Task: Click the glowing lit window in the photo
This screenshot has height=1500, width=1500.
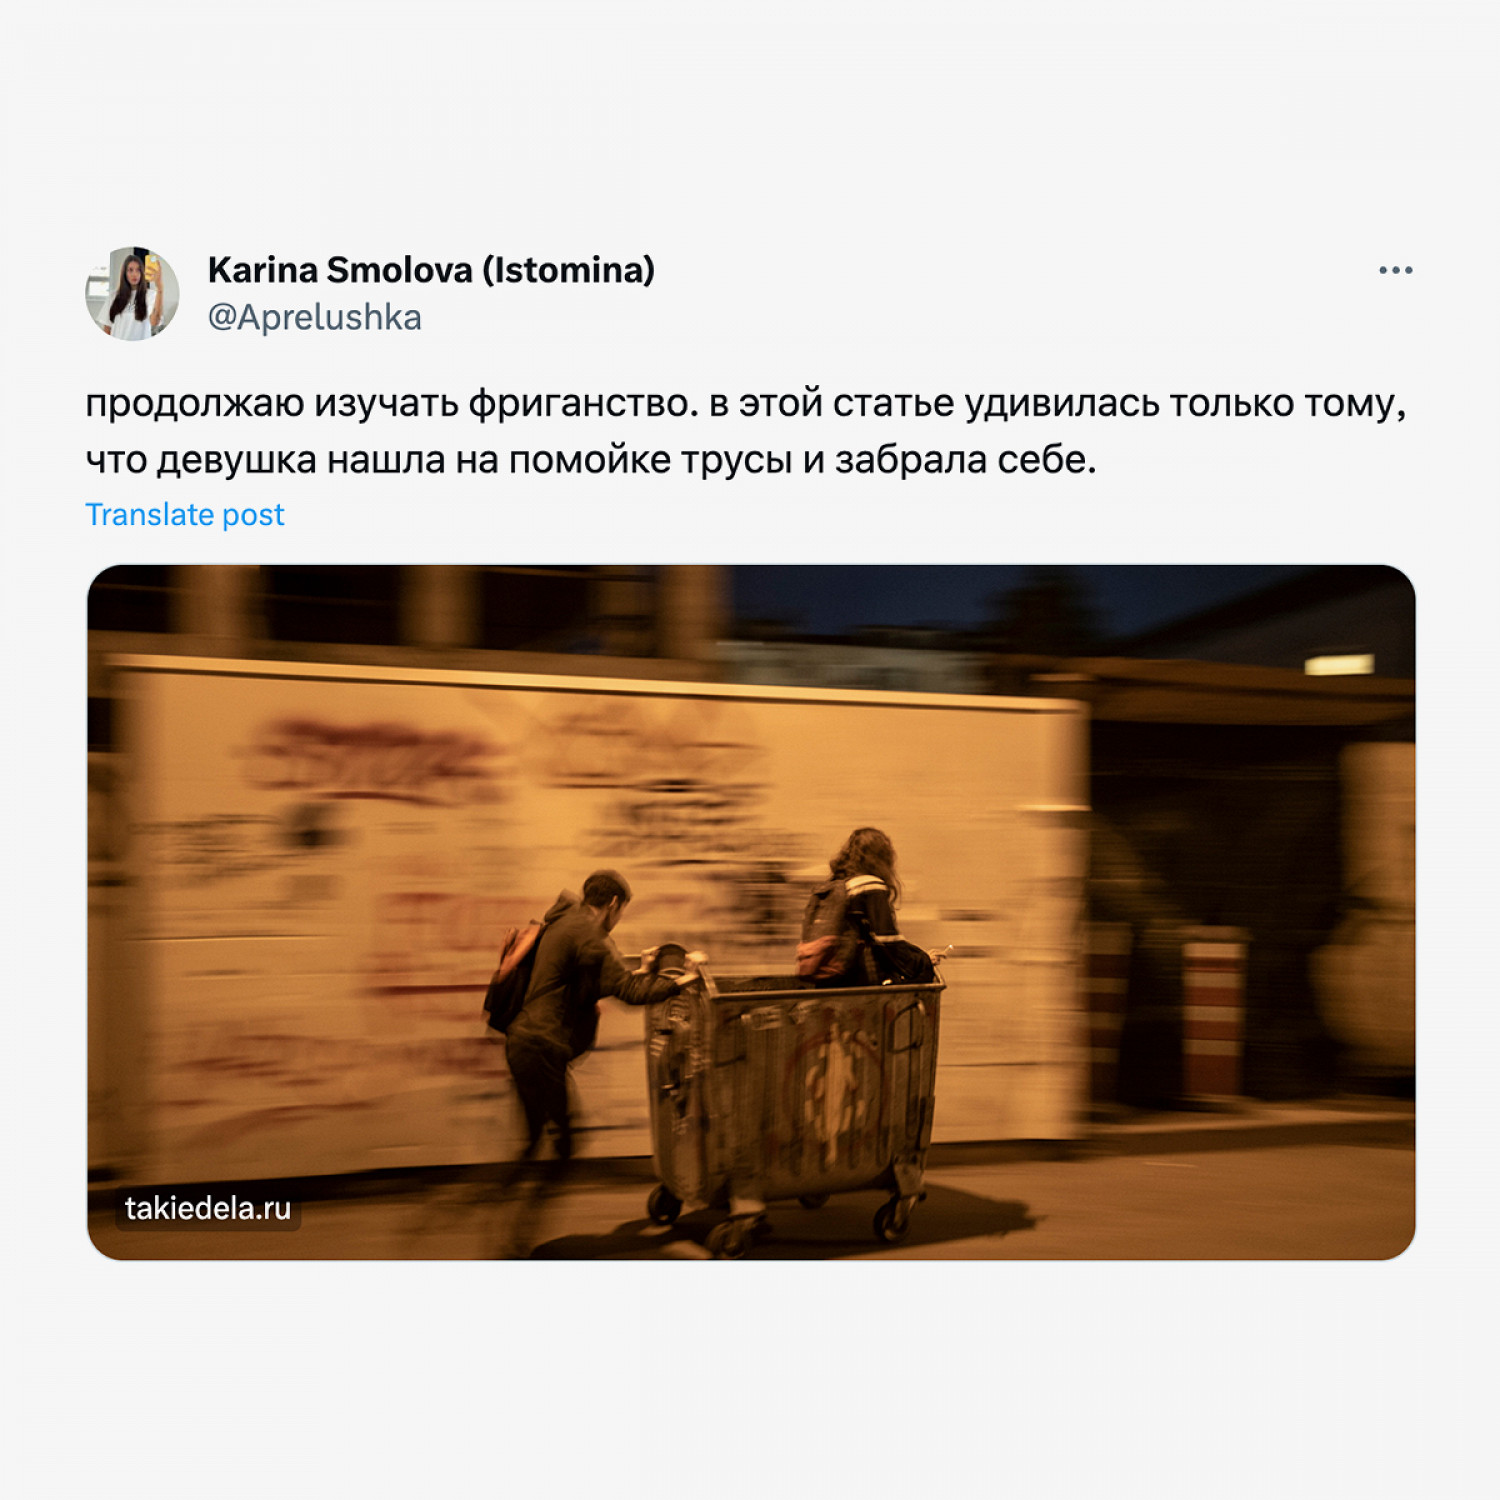Action: (1338, 665)
